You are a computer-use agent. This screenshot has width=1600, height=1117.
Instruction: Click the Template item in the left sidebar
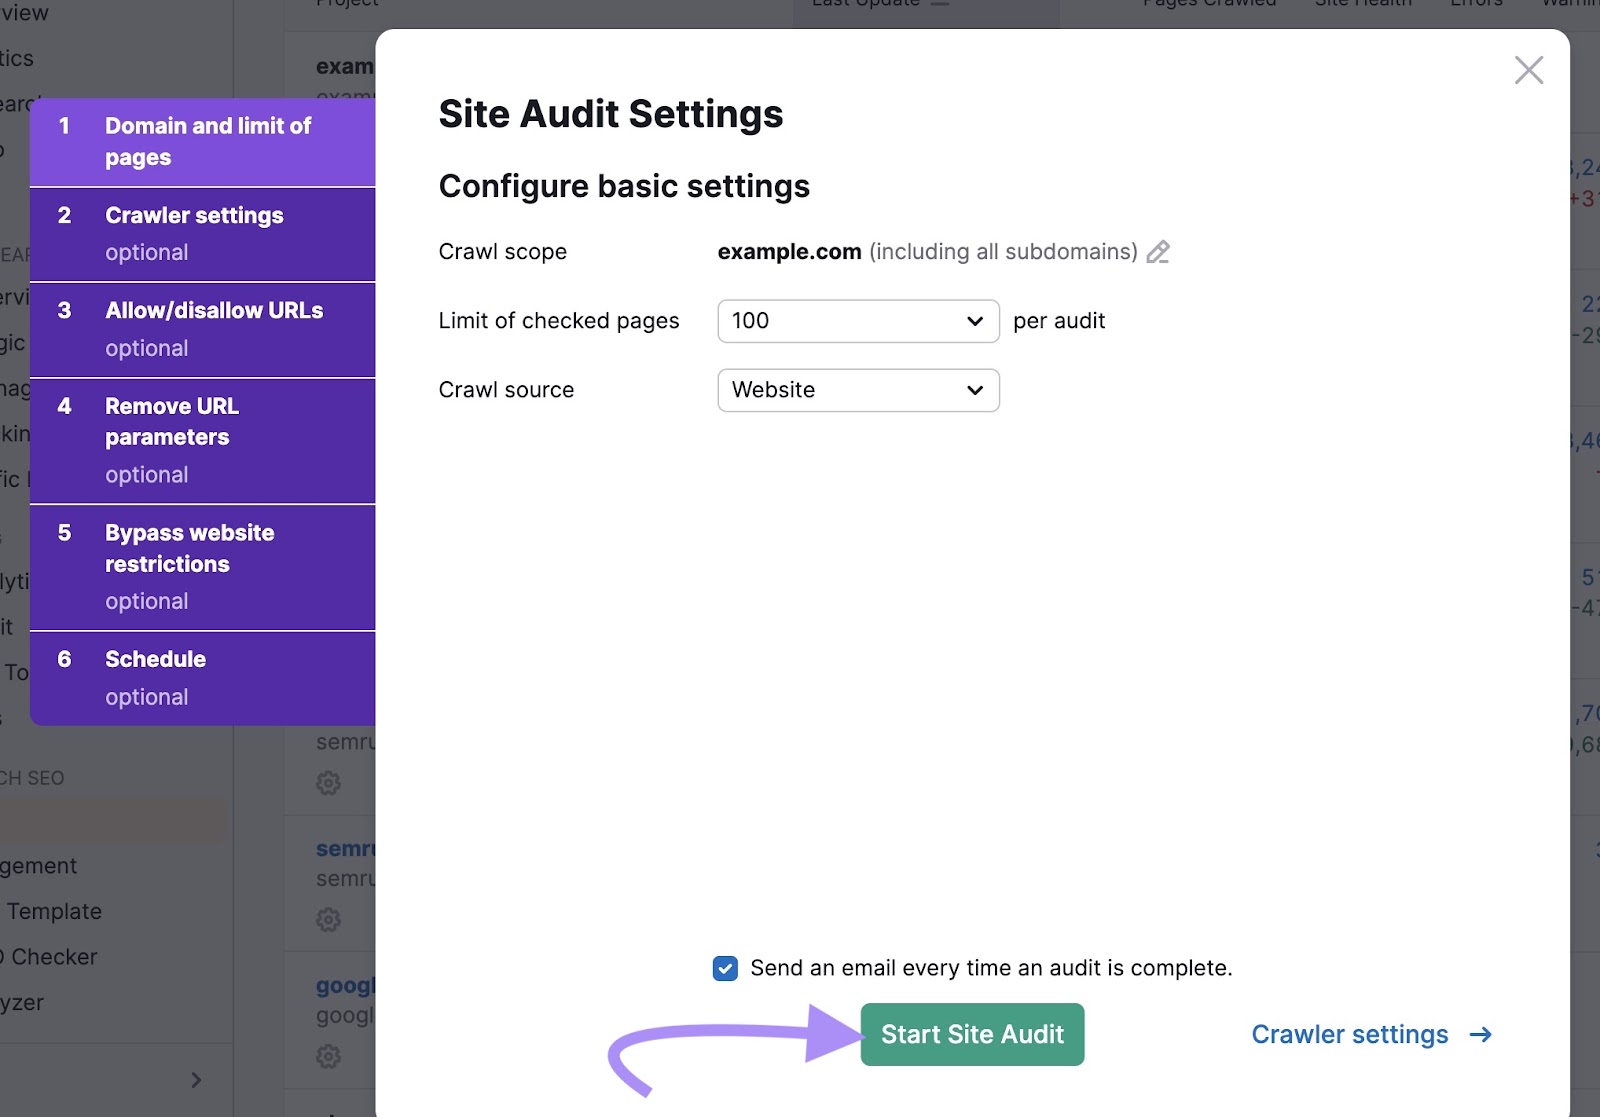pos(54,911)
